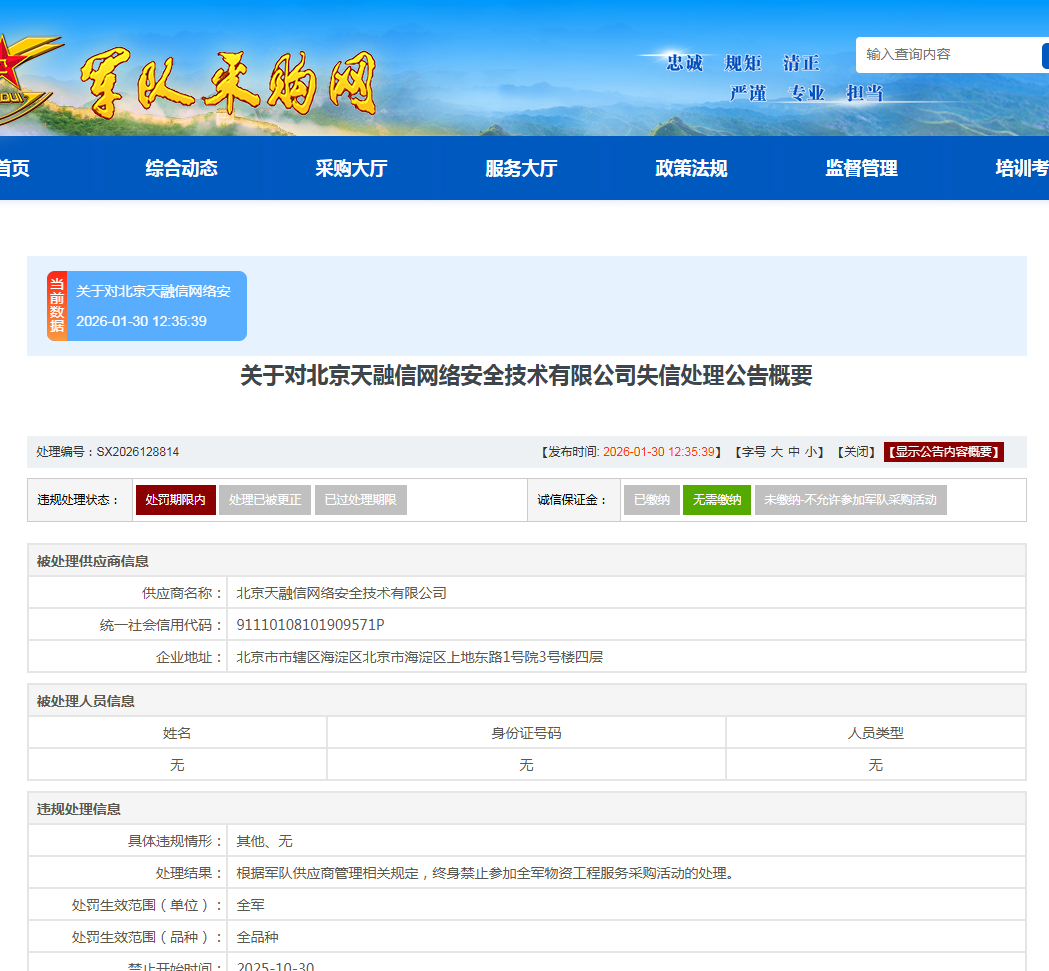Viewport: 1049px width, 971px height.
Task: Open the 采购大厅 menu
Action: [x=349, y=169]
